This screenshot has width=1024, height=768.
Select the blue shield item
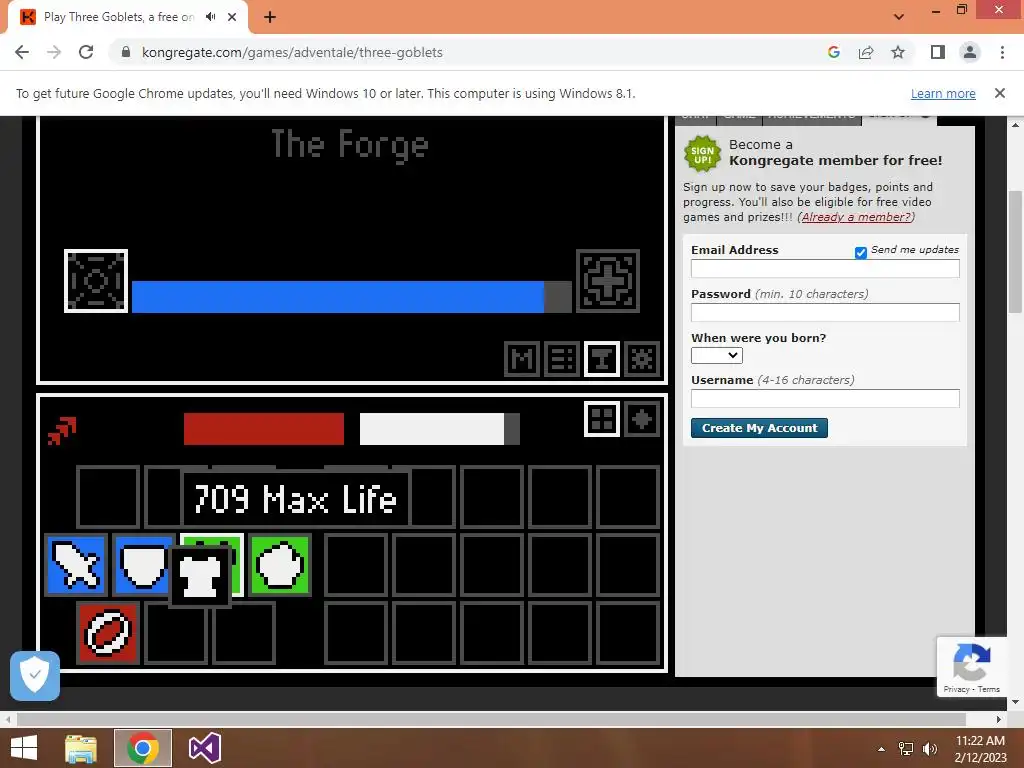tap(142, 565)
